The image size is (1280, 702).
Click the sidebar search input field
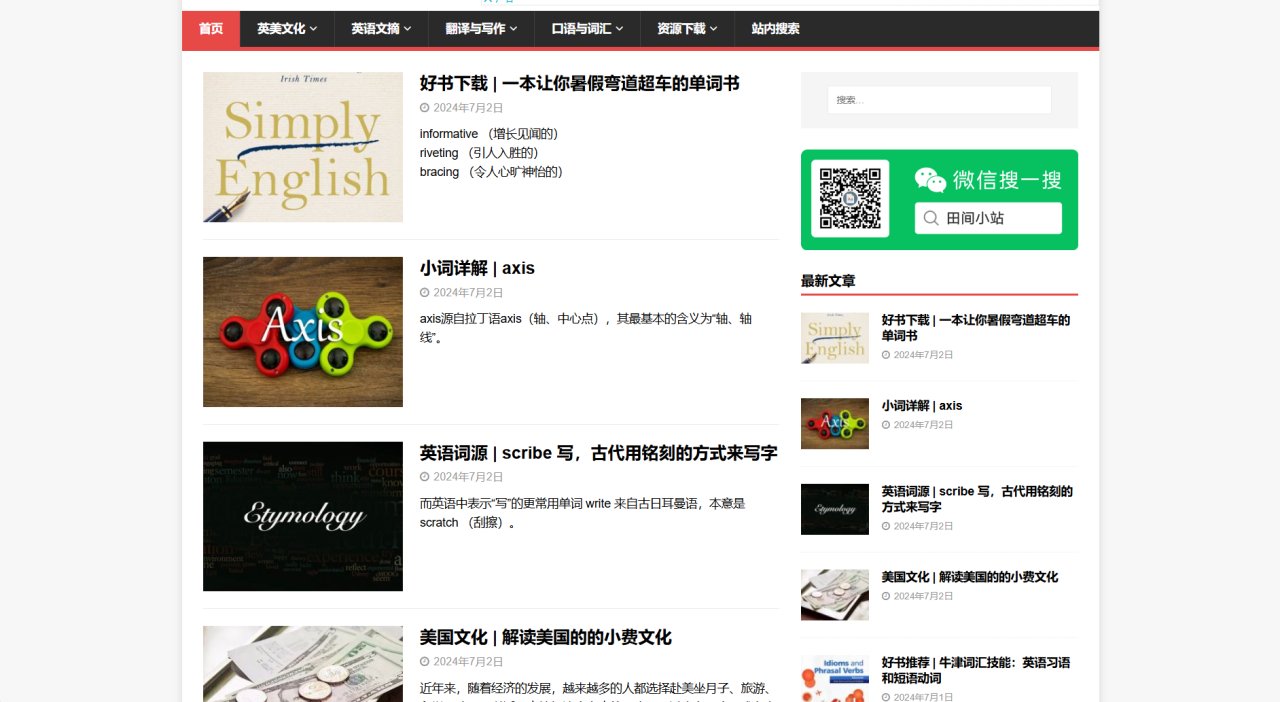[x=939, y=100]
